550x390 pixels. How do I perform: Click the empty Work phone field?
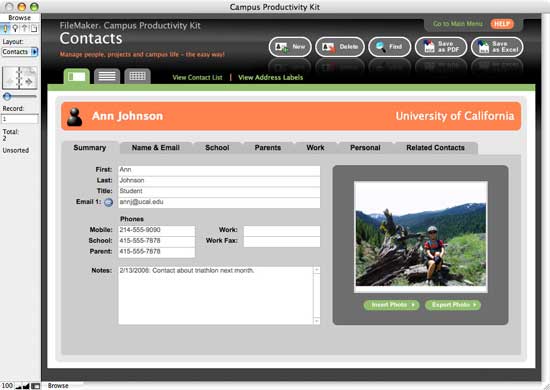pyautogui.click(x=282, y=230)
